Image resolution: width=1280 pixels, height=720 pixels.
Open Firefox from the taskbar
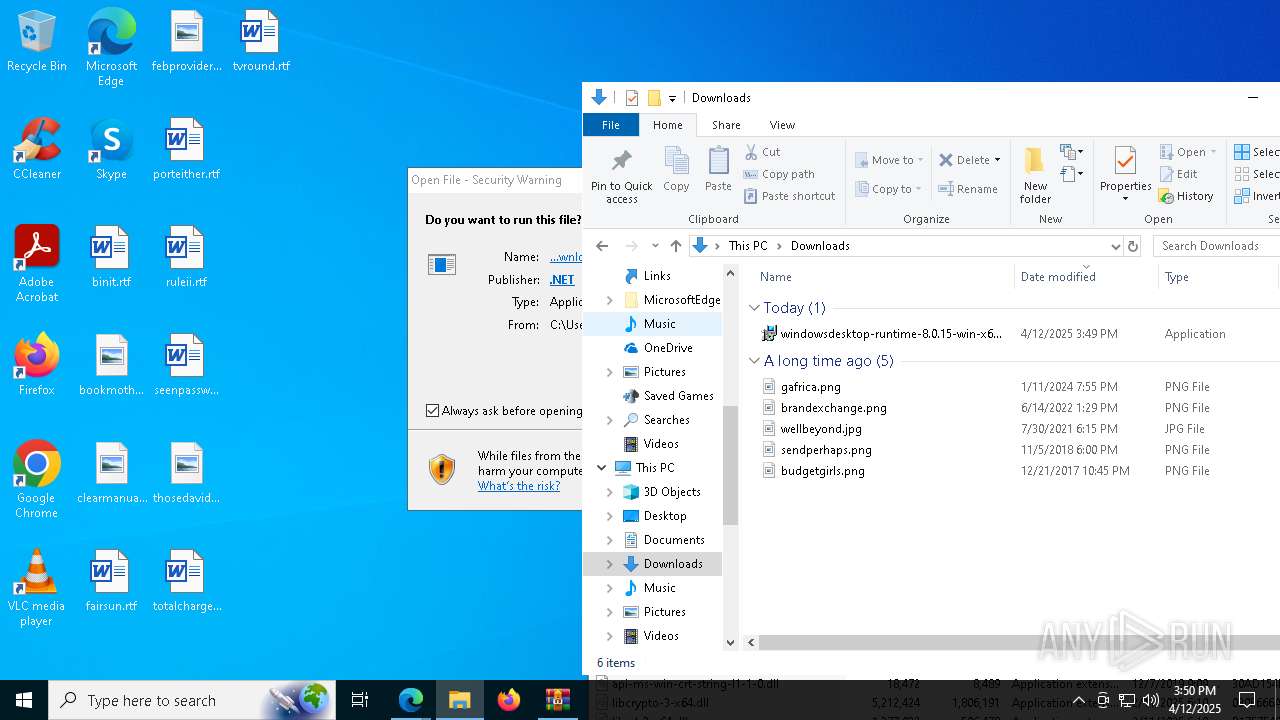[x=509, y=700]
